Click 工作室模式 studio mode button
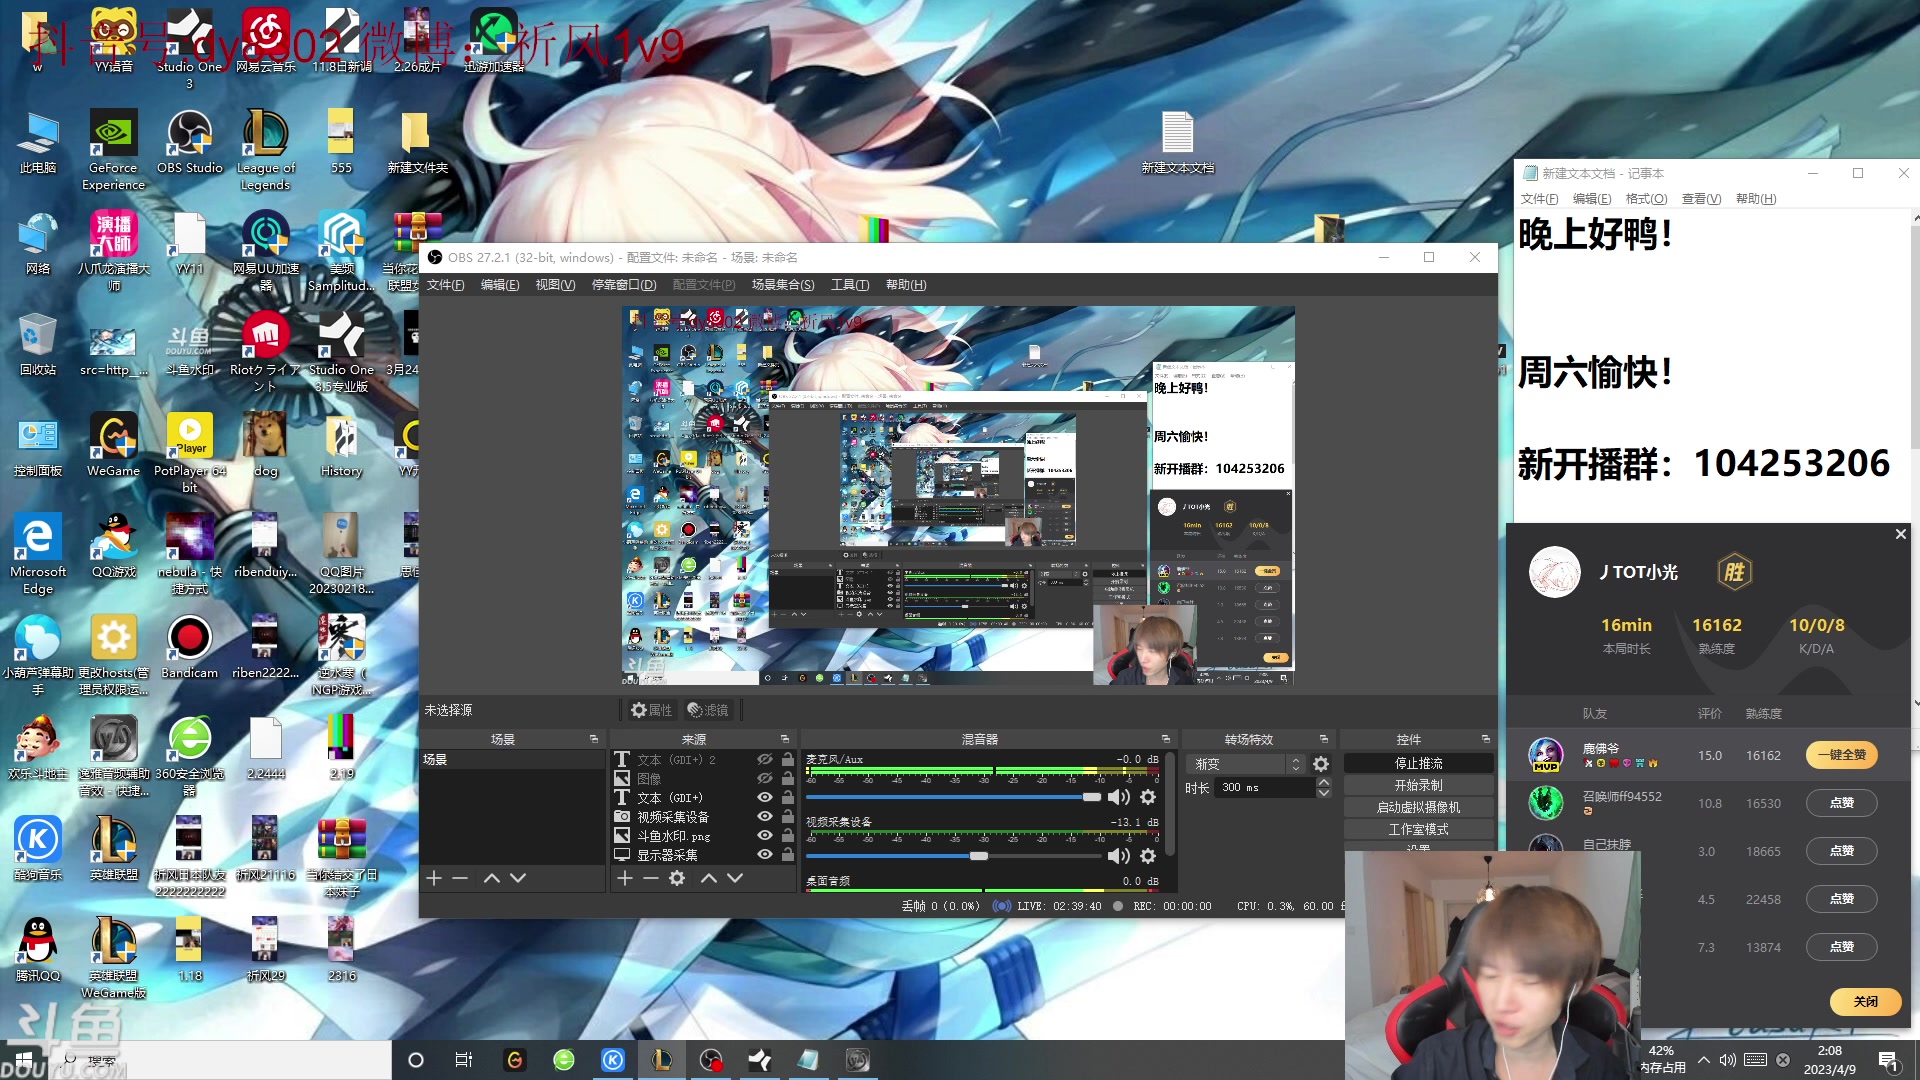This screenshot has width=1920, height=1080. [1418, 829]
